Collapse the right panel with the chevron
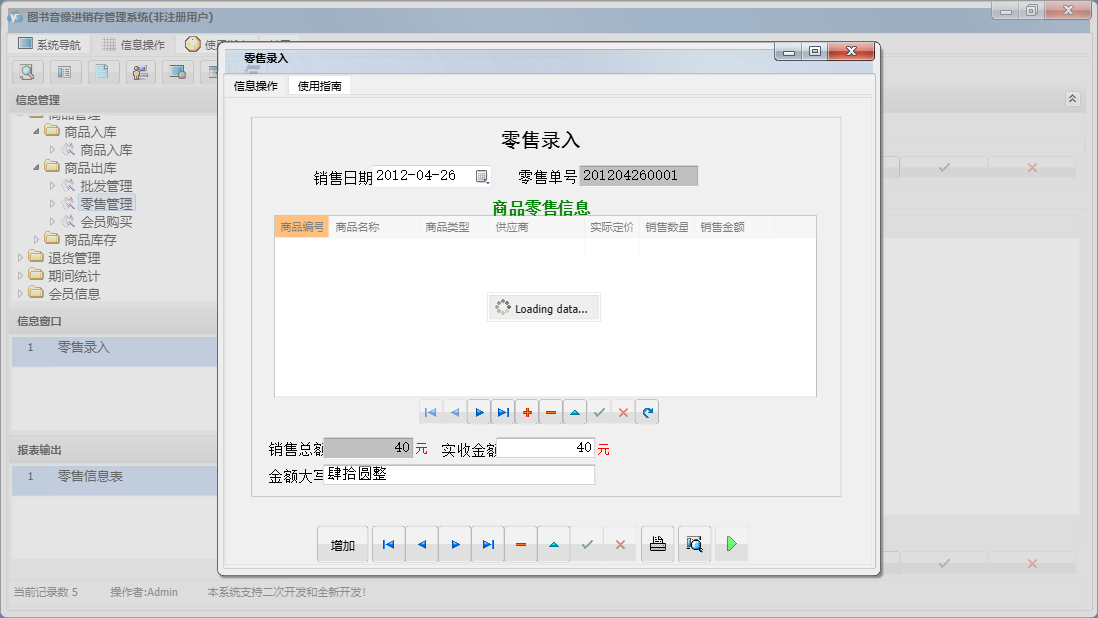This screenshot has width=1098, height=618. pyautogui.click(x=1071, y=98)
